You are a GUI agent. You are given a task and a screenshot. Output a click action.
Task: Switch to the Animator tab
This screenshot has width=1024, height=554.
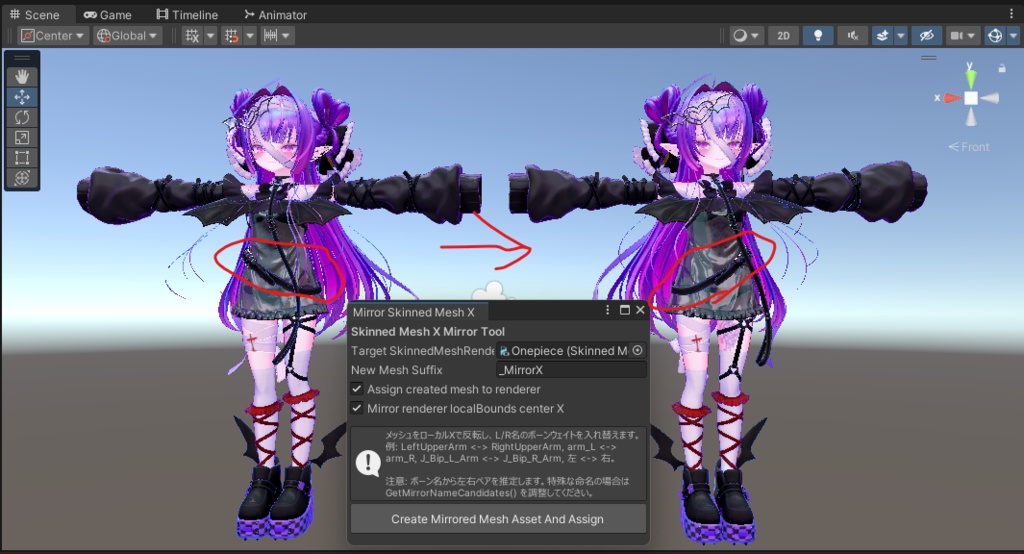pos(275,14)
